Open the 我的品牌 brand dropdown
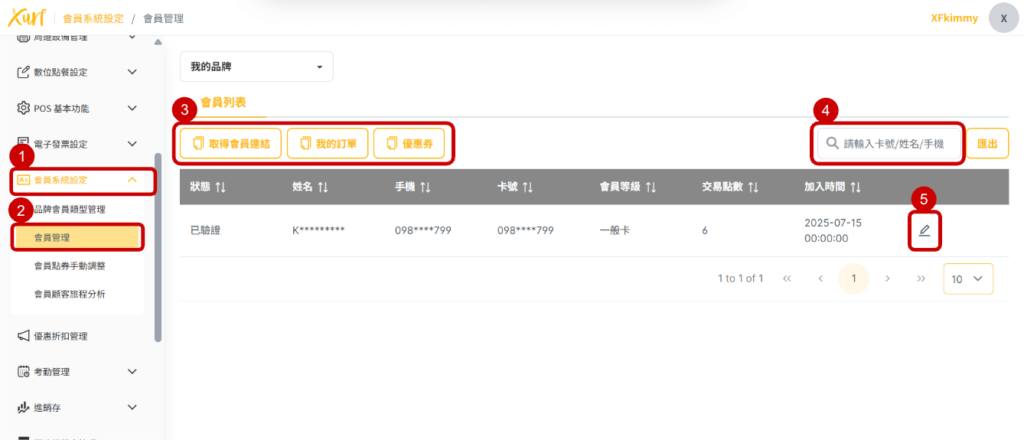Screen dimensions: 1024x440 [x=256, y=67]
